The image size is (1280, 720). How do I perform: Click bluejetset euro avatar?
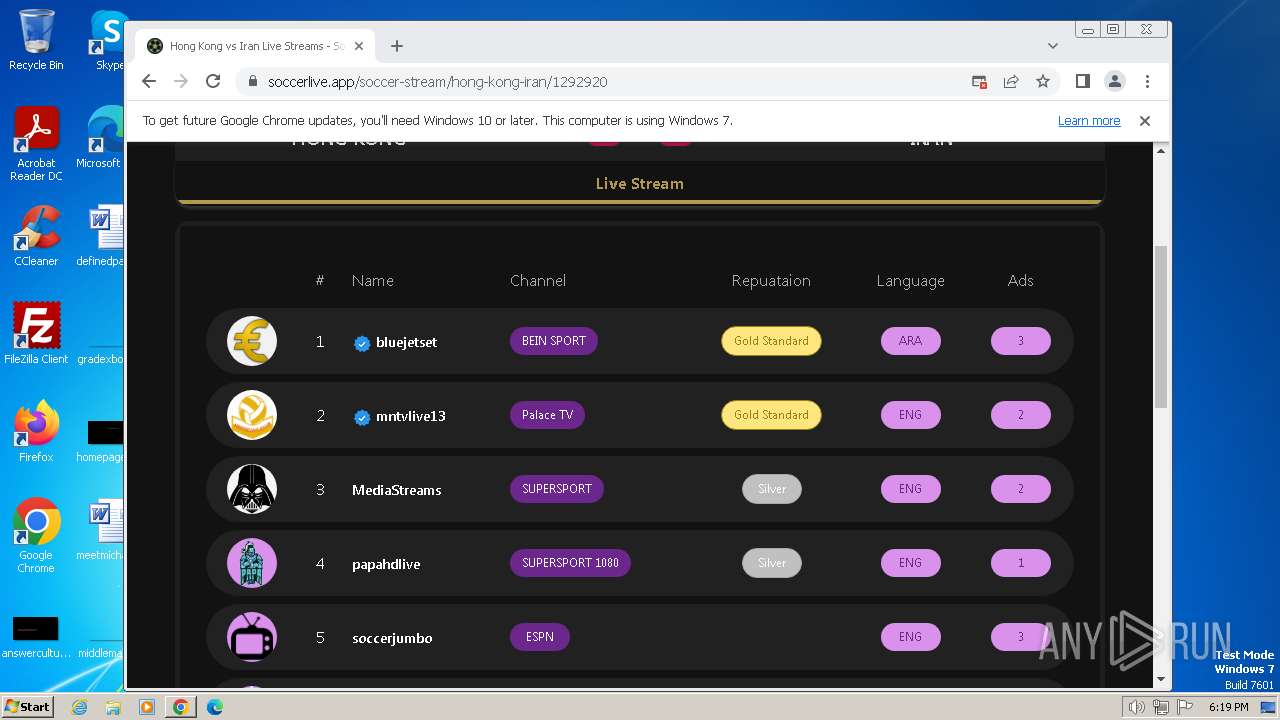tap(252, 341)
